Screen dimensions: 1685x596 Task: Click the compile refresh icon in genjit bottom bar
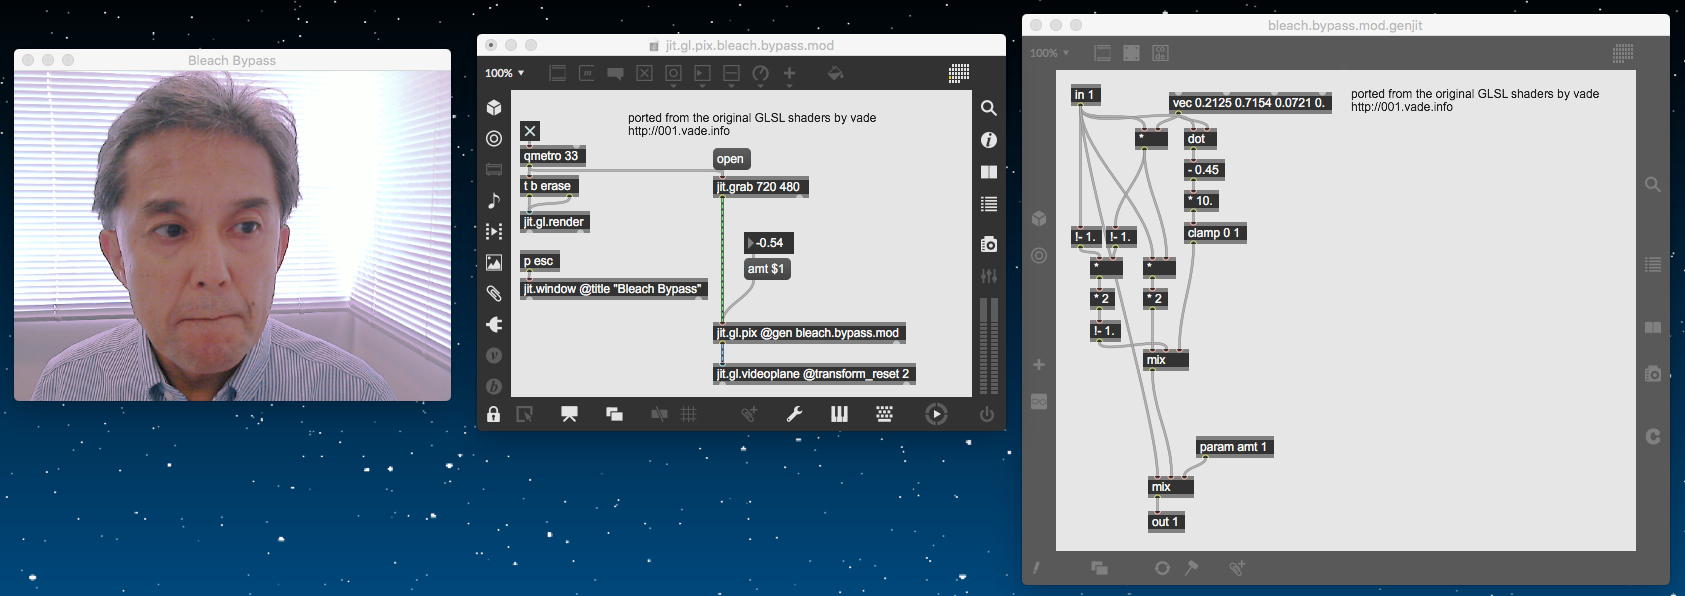point(1162,568)
